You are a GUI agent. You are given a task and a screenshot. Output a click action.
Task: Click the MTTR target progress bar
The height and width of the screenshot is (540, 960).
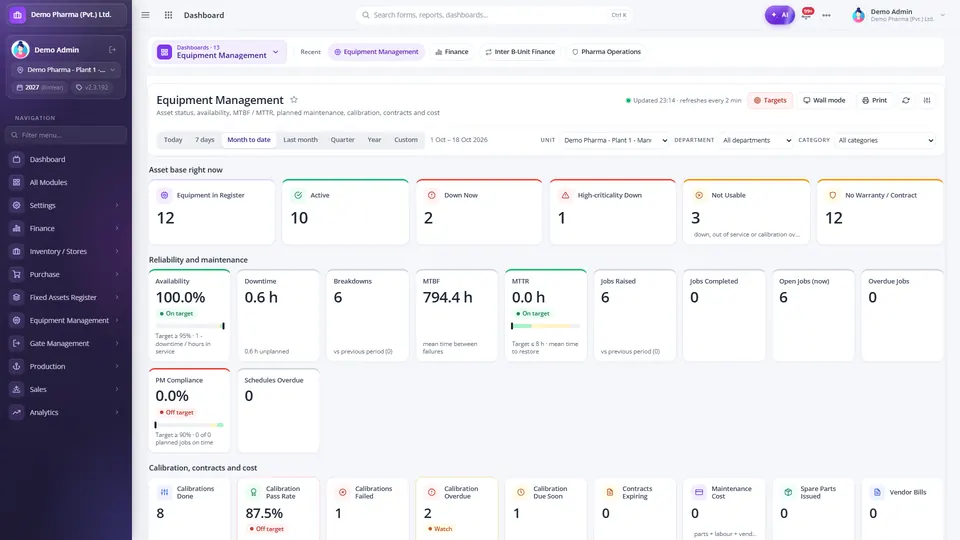[x=546, y=326]
